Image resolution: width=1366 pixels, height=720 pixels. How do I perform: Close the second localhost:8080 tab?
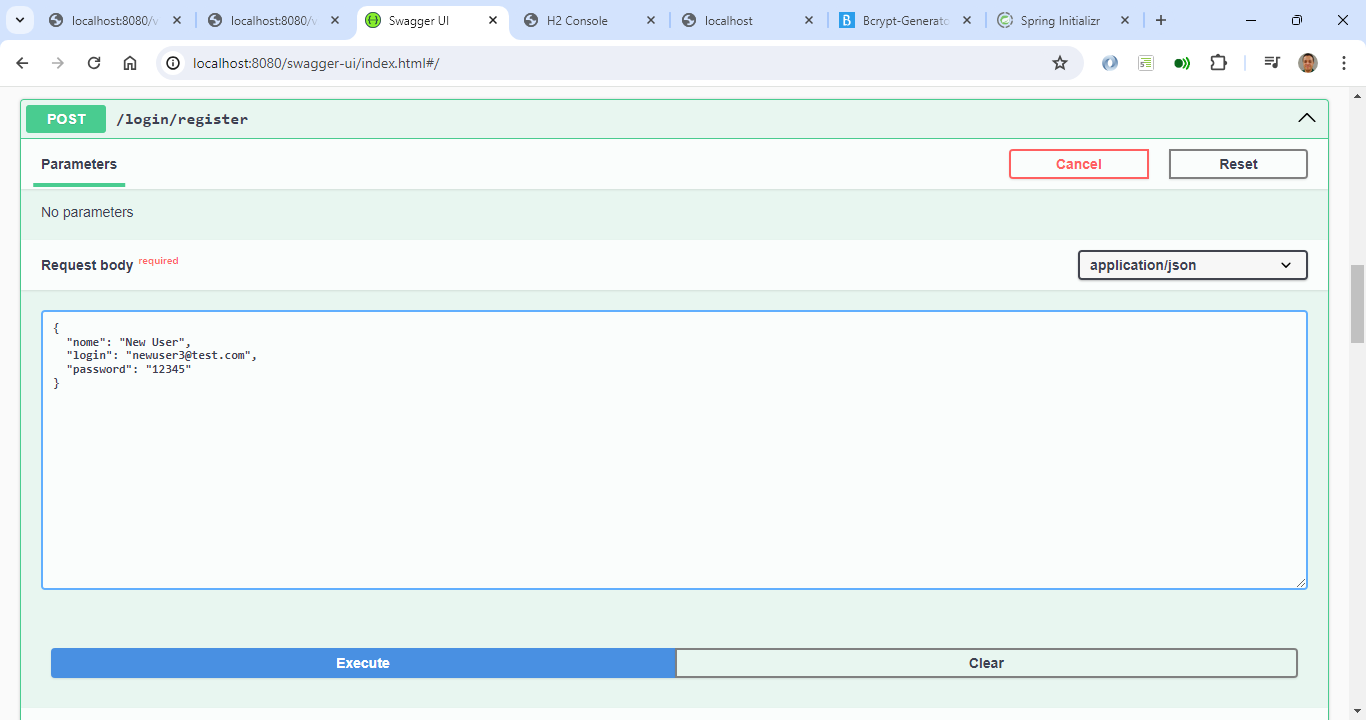coord(335,20)
